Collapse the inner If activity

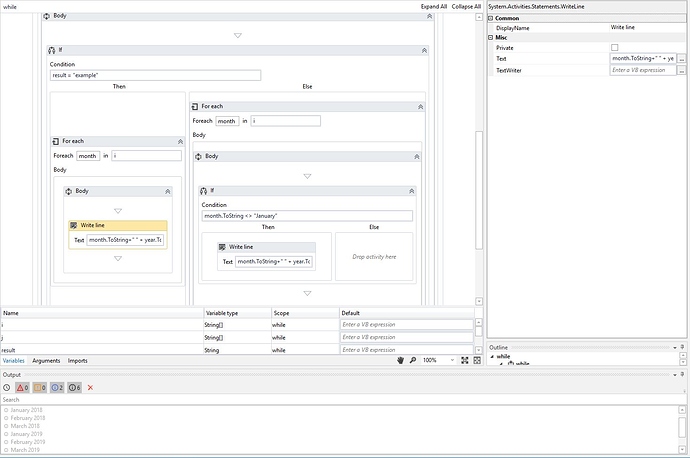click(411, 191)
